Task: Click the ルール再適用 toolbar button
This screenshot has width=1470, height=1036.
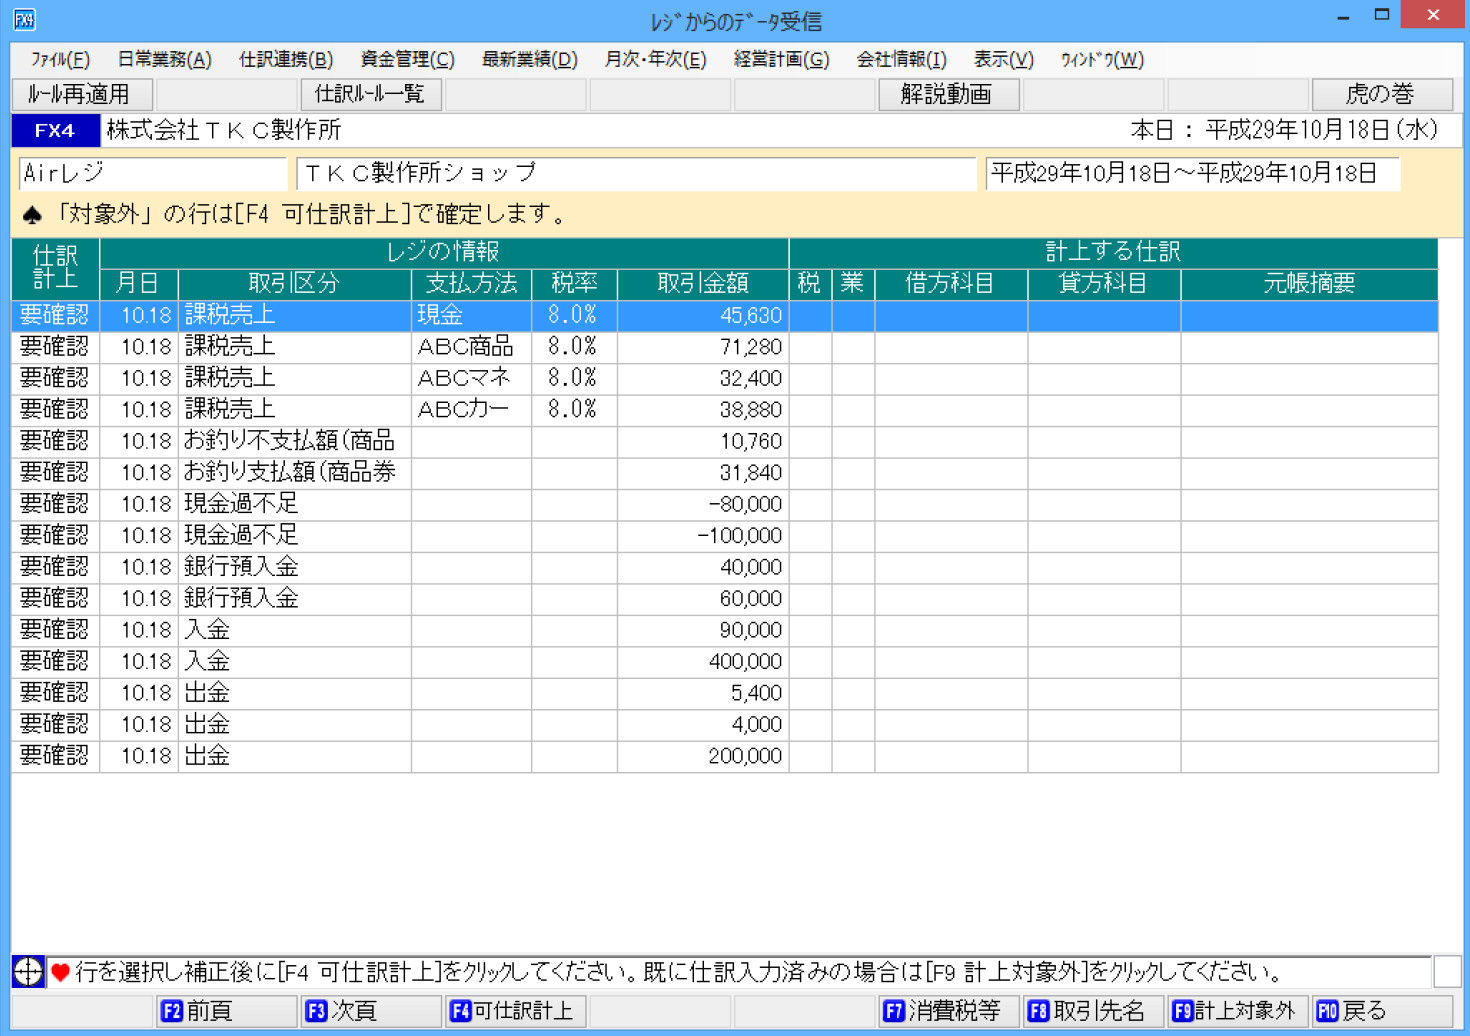Action: [82, 94]
